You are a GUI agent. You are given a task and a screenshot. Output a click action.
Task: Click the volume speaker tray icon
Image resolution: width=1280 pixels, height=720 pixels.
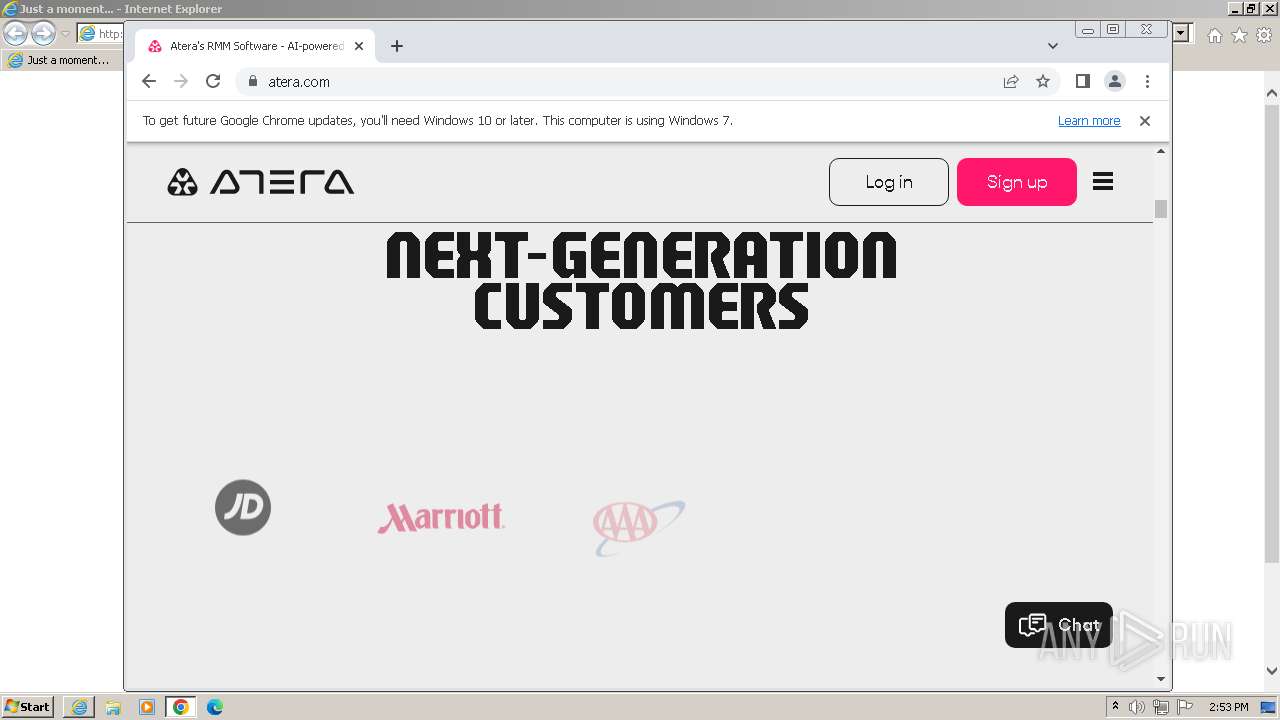(x=1137, y=707)
